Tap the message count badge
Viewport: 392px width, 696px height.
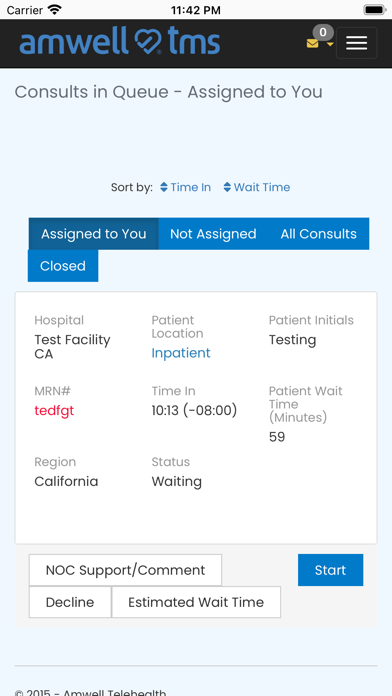[x=323, y=32]
